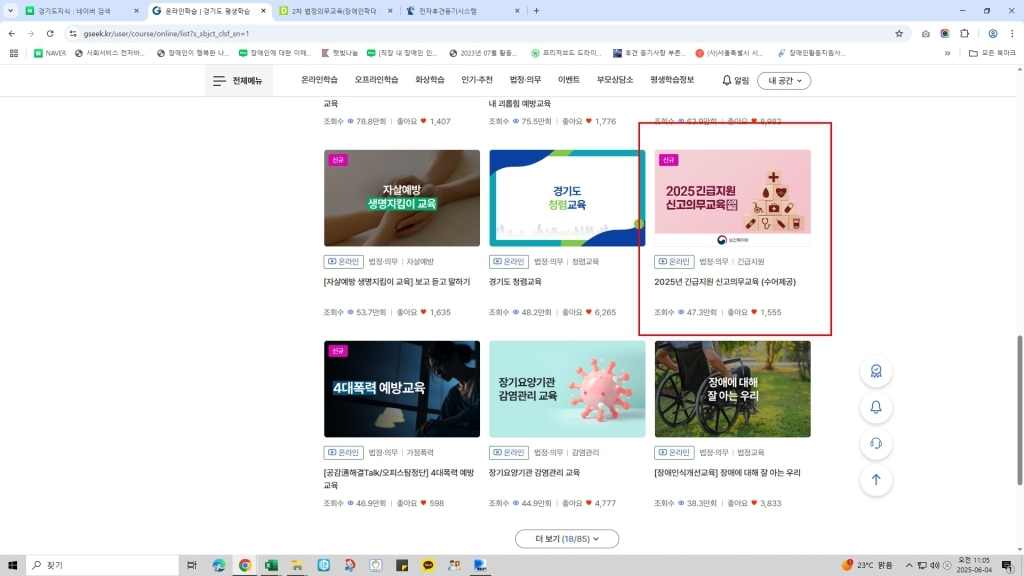Open File Explorer from the taskbar

(297, 565)
